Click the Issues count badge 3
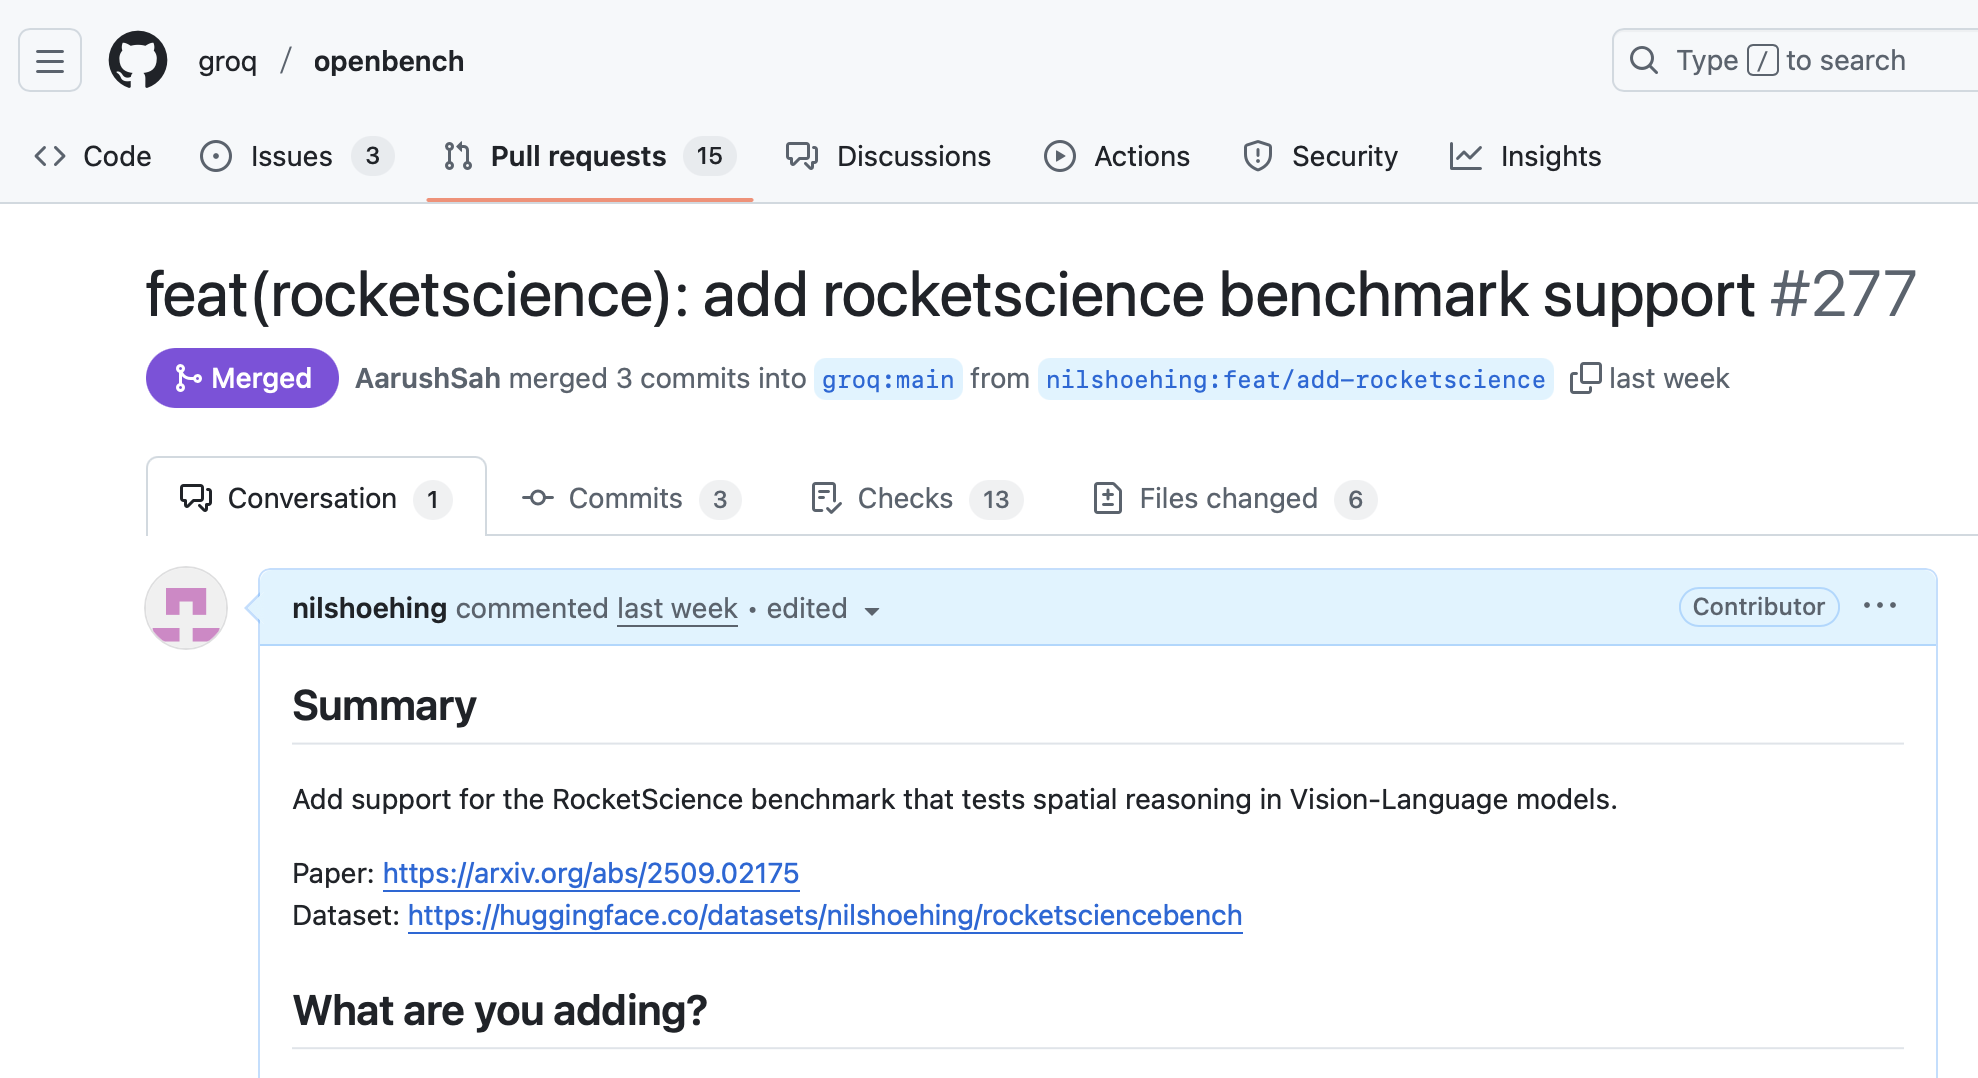The image size is (1978, 1078). coord(373,156)
